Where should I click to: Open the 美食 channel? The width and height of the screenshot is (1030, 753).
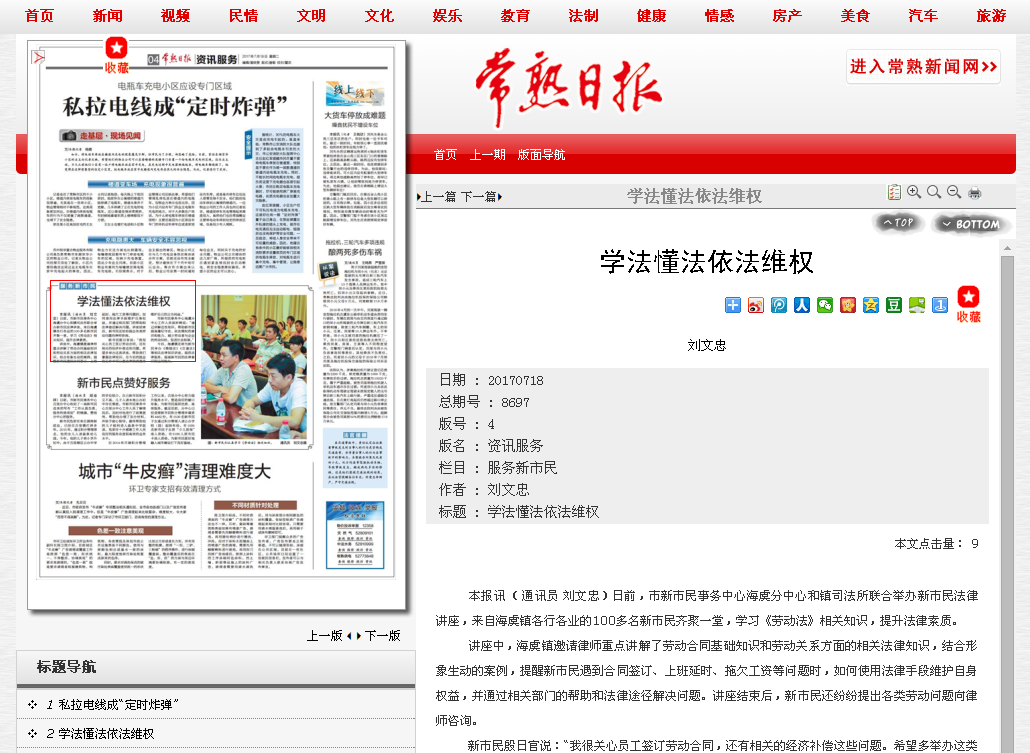pyautogui.click(x=855, y=16)
